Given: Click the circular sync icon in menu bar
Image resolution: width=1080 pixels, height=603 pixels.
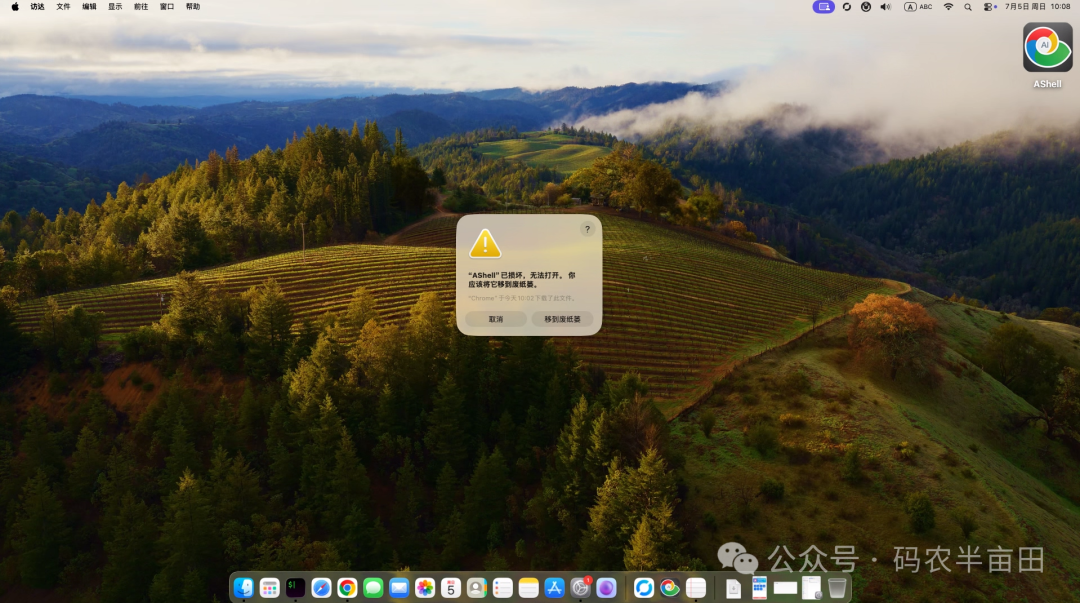Looking at the screenshot, I should click(x=847, y=7).
